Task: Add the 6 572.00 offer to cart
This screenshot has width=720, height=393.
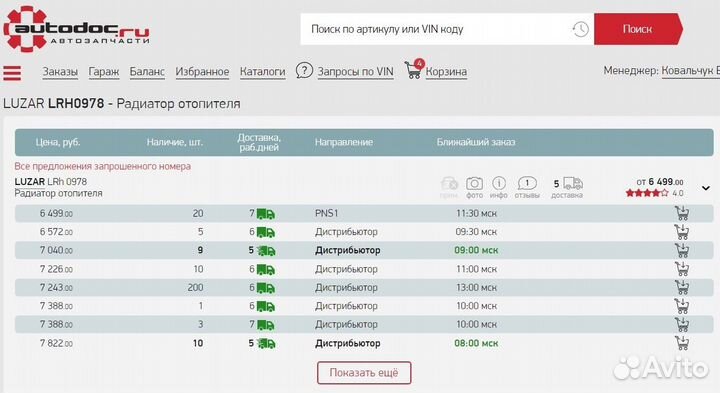Action: (x=682, y=232)
